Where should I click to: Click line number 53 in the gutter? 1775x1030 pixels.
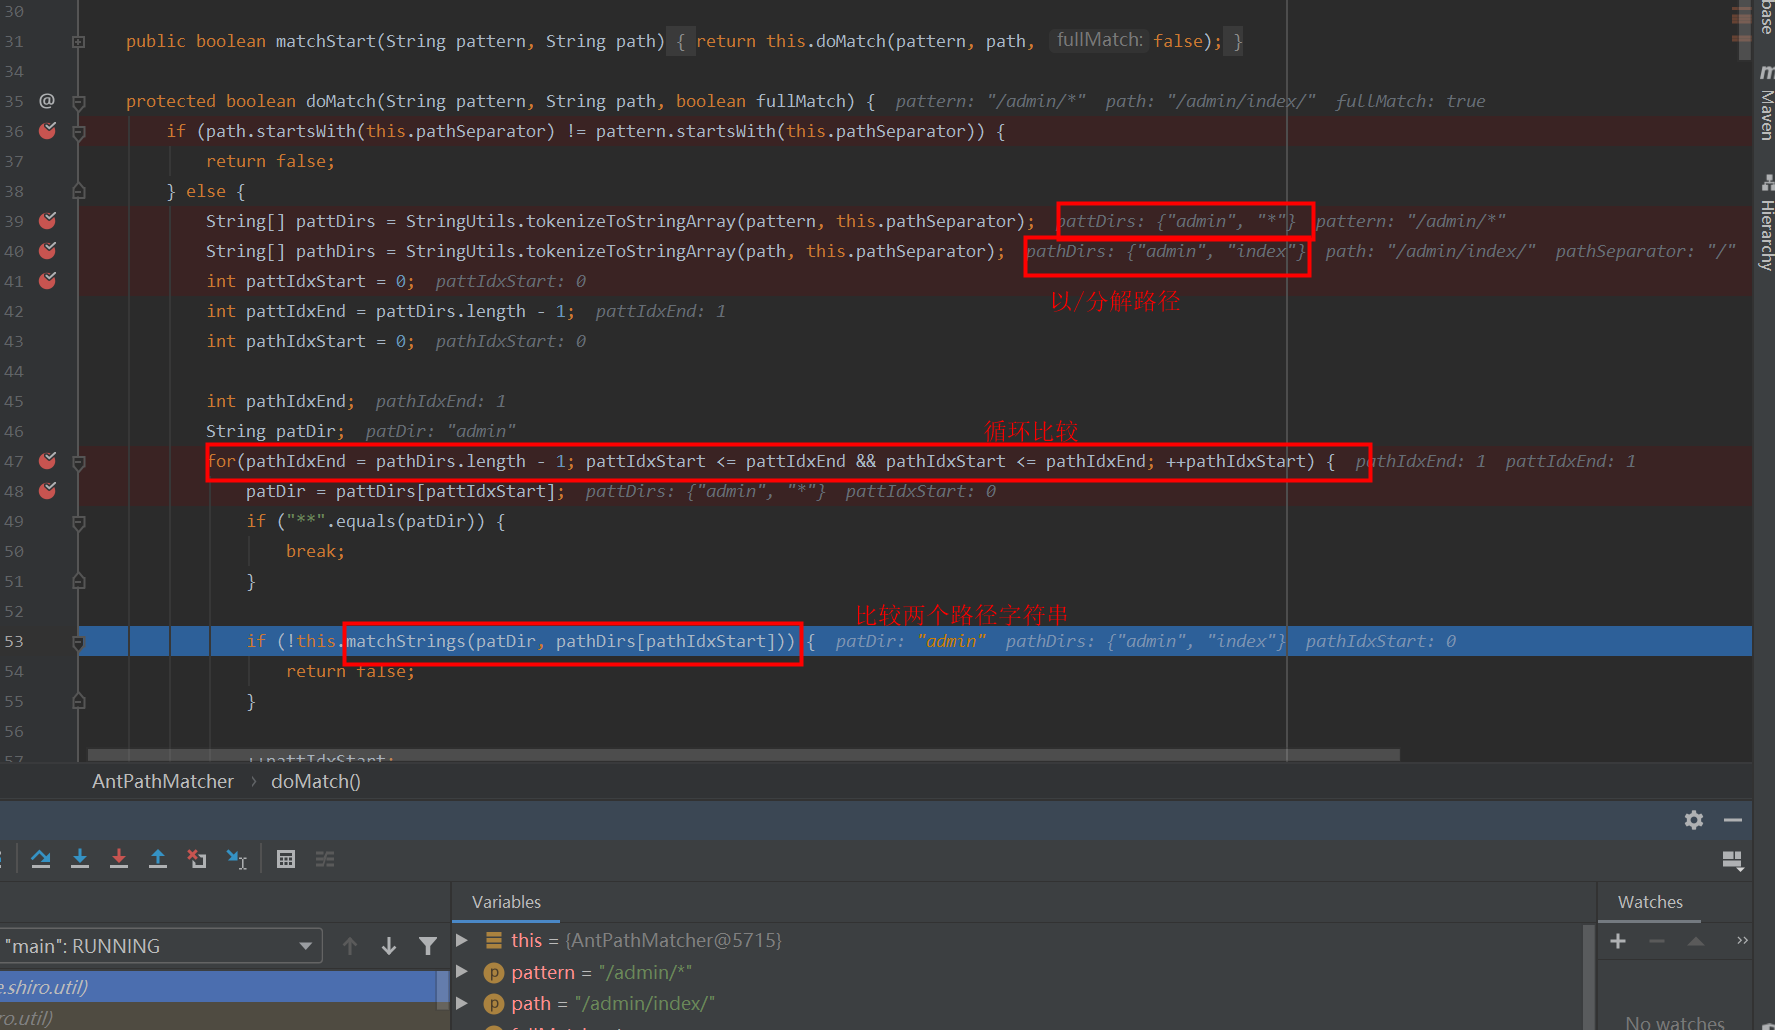[x=14, y=641]
